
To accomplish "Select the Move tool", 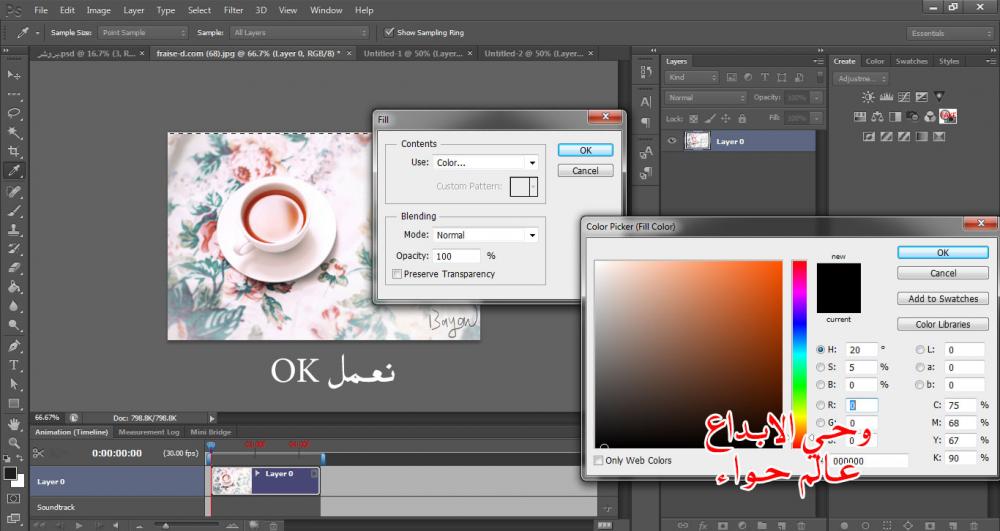I will [14, 75].
